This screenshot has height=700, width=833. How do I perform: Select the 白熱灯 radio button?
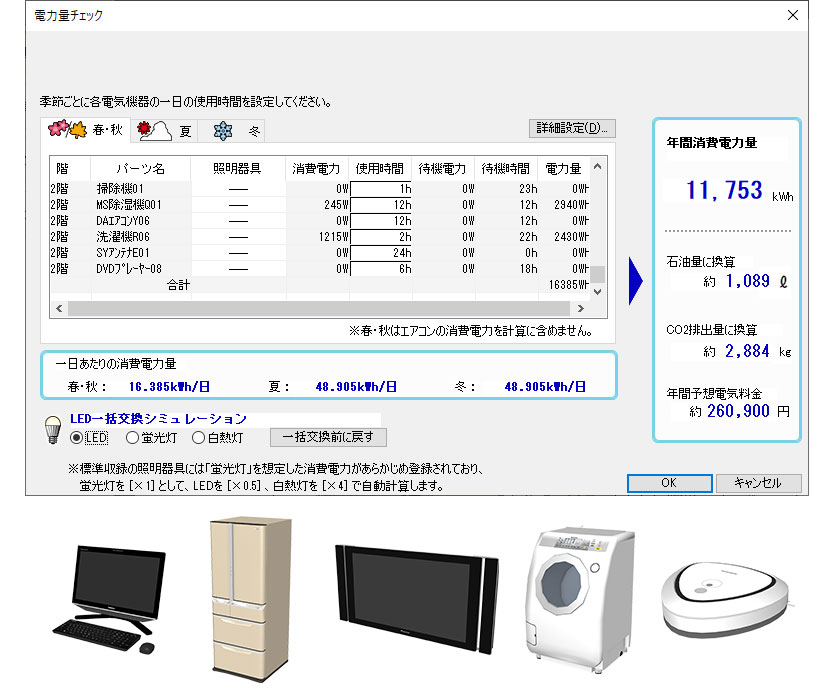pos(199,437)
